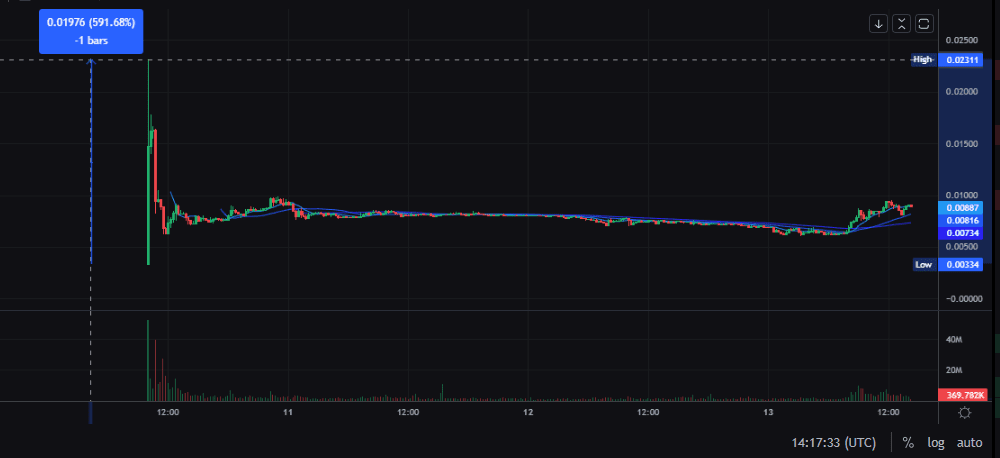The height and width of the screenshot is (458, 1000).
Task: Click the indicator value label 0.00734
Action: tap(959, 233)
